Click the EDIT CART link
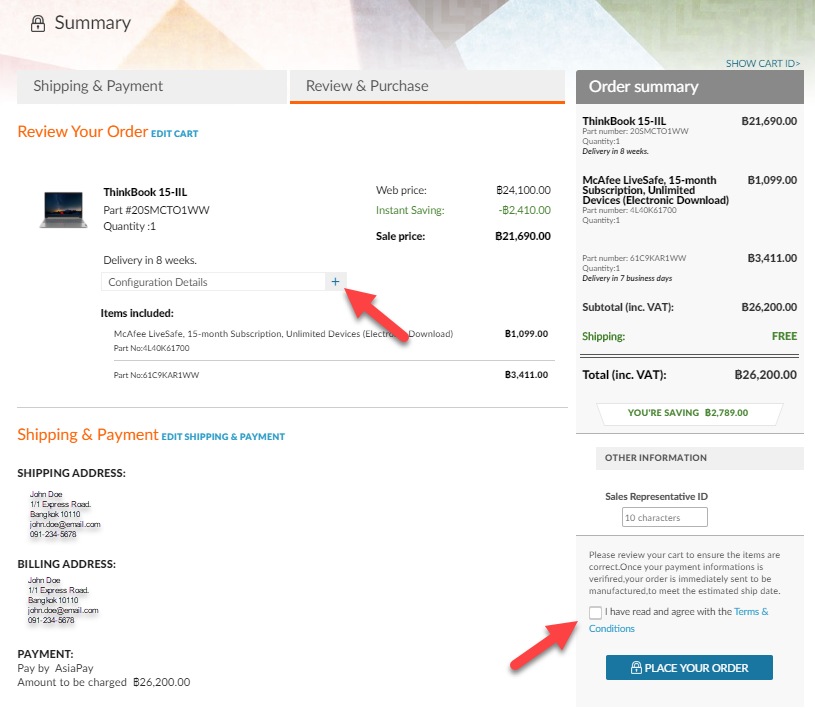Screen dimensions: 815x708 174,134
